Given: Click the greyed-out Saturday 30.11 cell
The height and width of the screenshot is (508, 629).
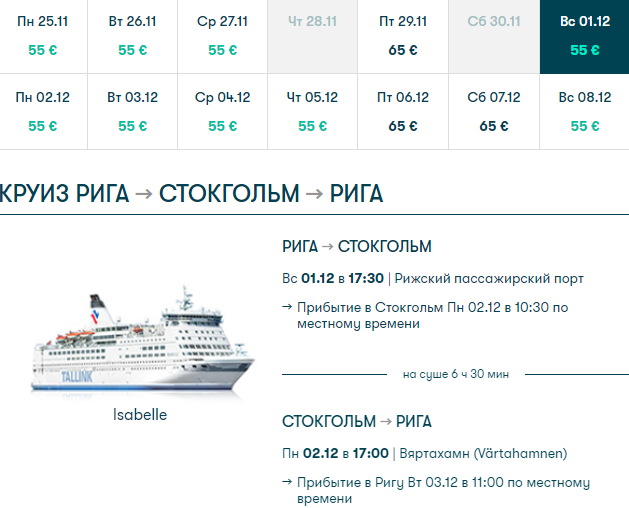Looking at the screenshot, I should coord(494,35).
